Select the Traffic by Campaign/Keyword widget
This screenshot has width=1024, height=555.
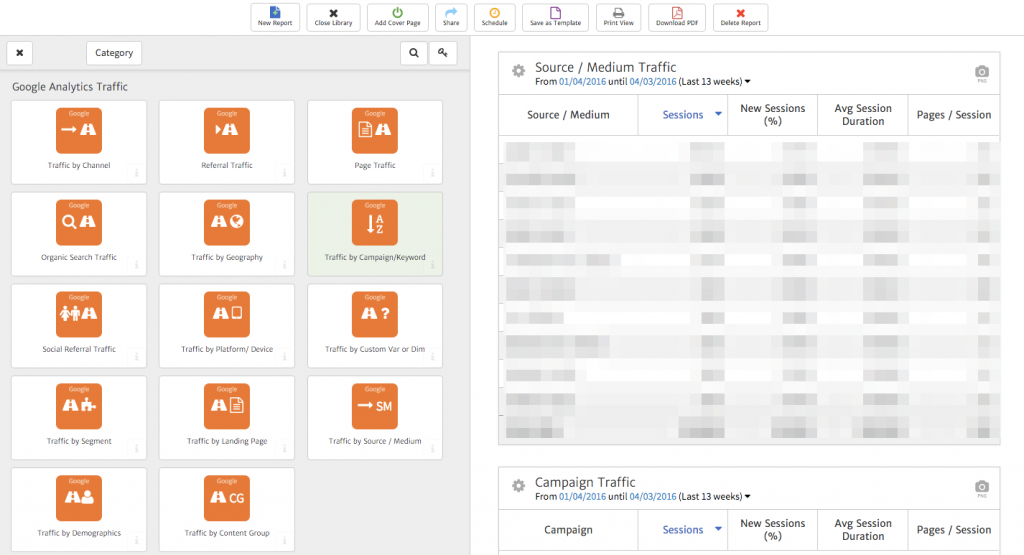pyautogui.click(x=375, y=234)
